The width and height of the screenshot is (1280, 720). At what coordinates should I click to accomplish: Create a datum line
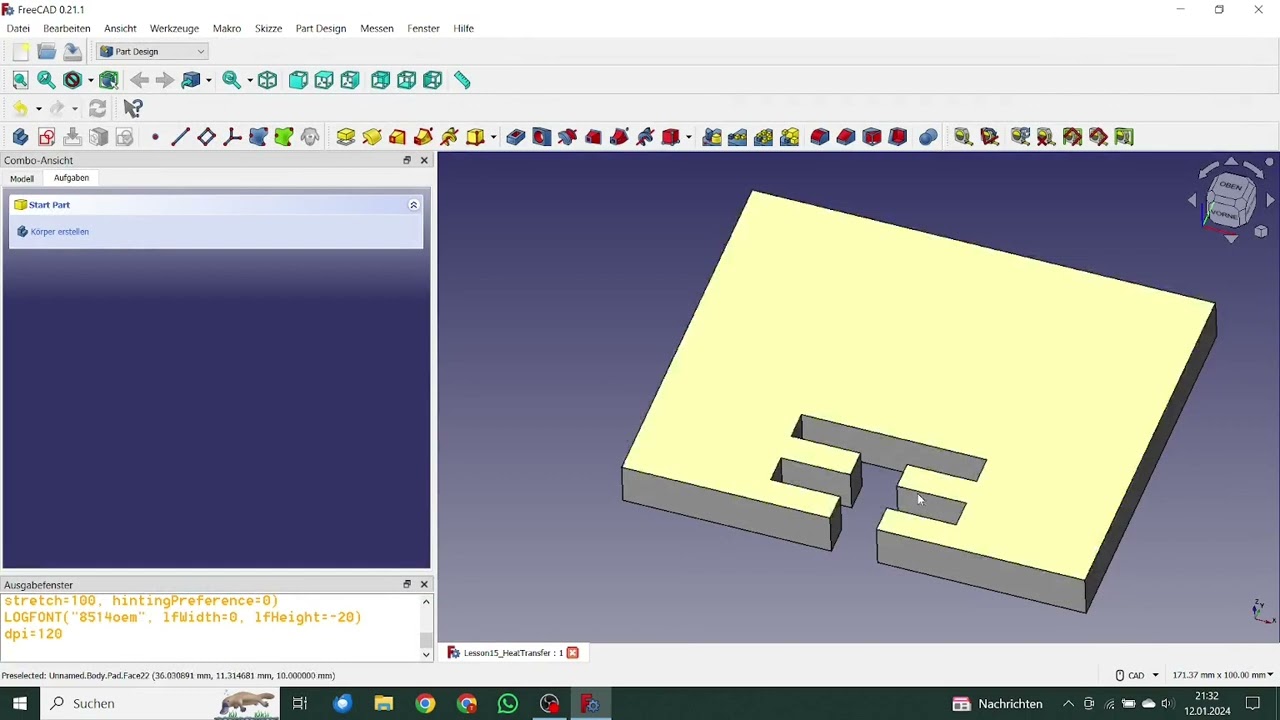tap(180, 137)
